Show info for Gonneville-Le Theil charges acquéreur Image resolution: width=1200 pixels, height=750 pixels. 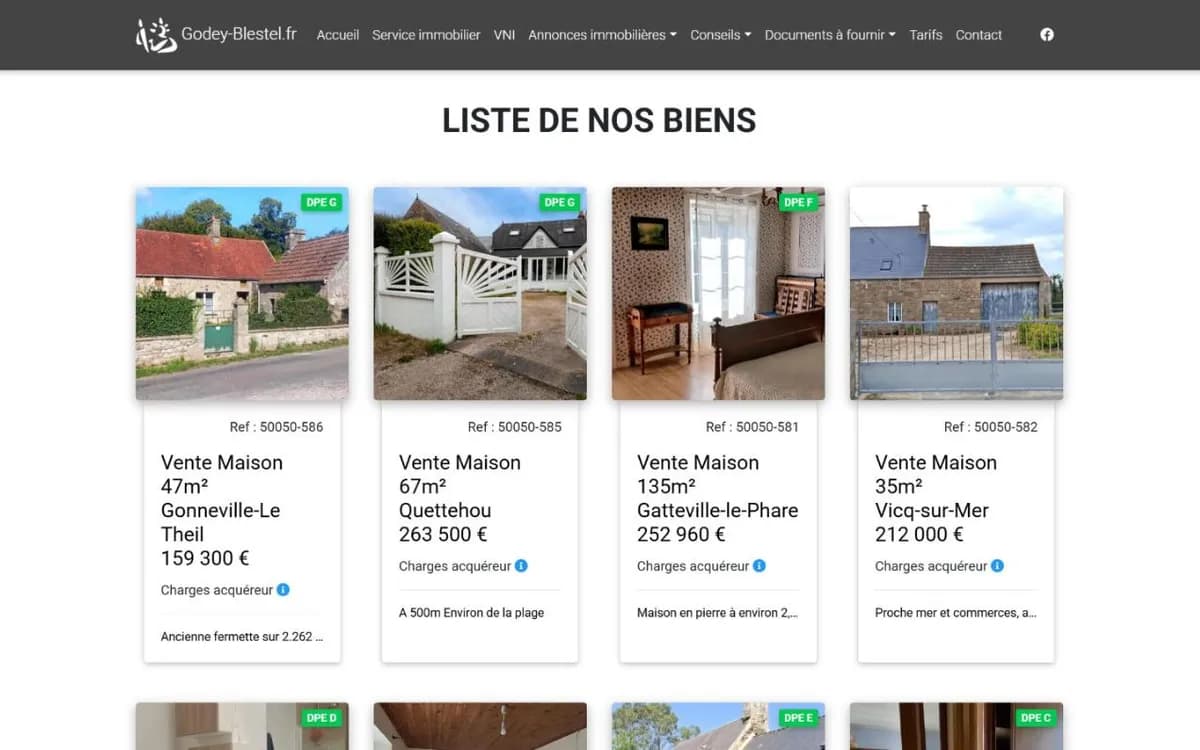[283, 590]
